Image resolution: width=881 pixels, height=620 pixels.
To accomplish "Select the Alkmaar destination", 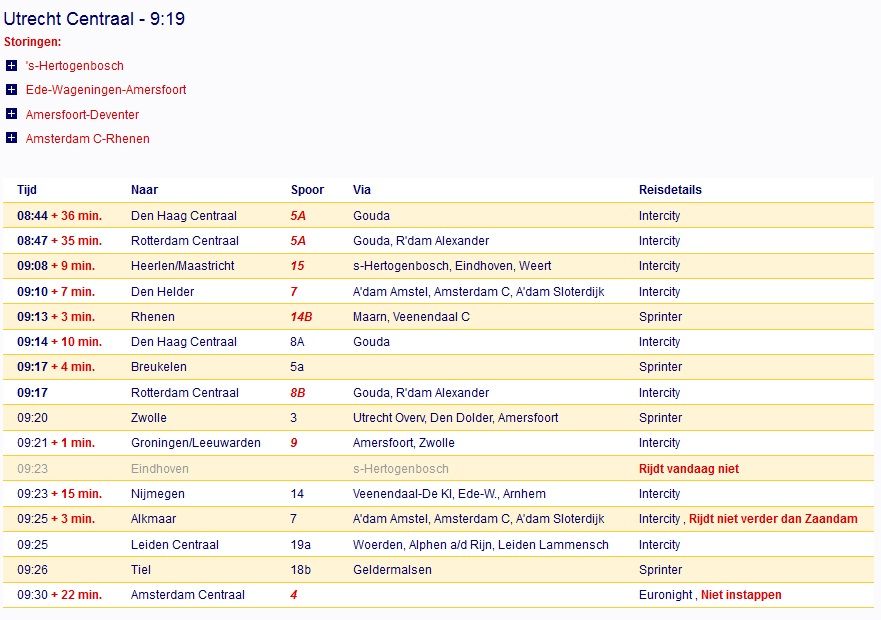I will [153, 519].
